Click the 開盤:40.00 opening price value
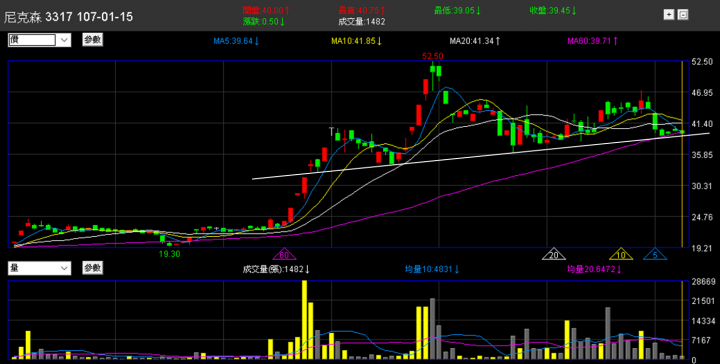The image size is (720, 364). [266, 10]
